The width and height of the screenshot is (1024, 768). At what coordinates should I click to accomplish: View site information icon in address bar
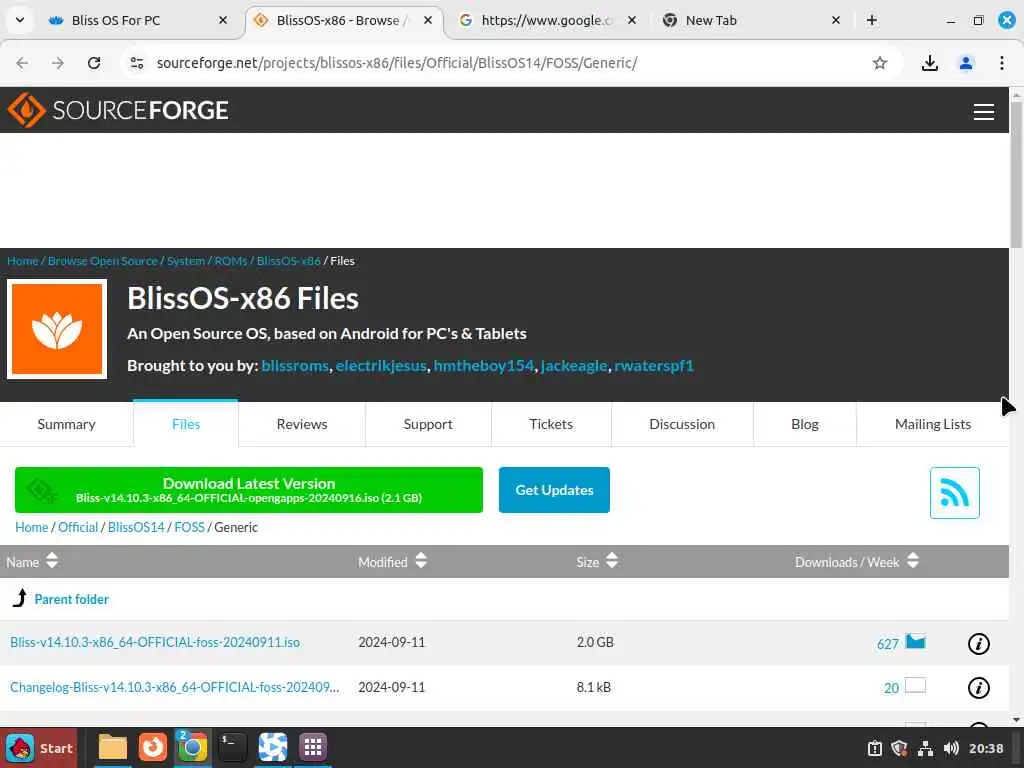click(x=137, y=63)
